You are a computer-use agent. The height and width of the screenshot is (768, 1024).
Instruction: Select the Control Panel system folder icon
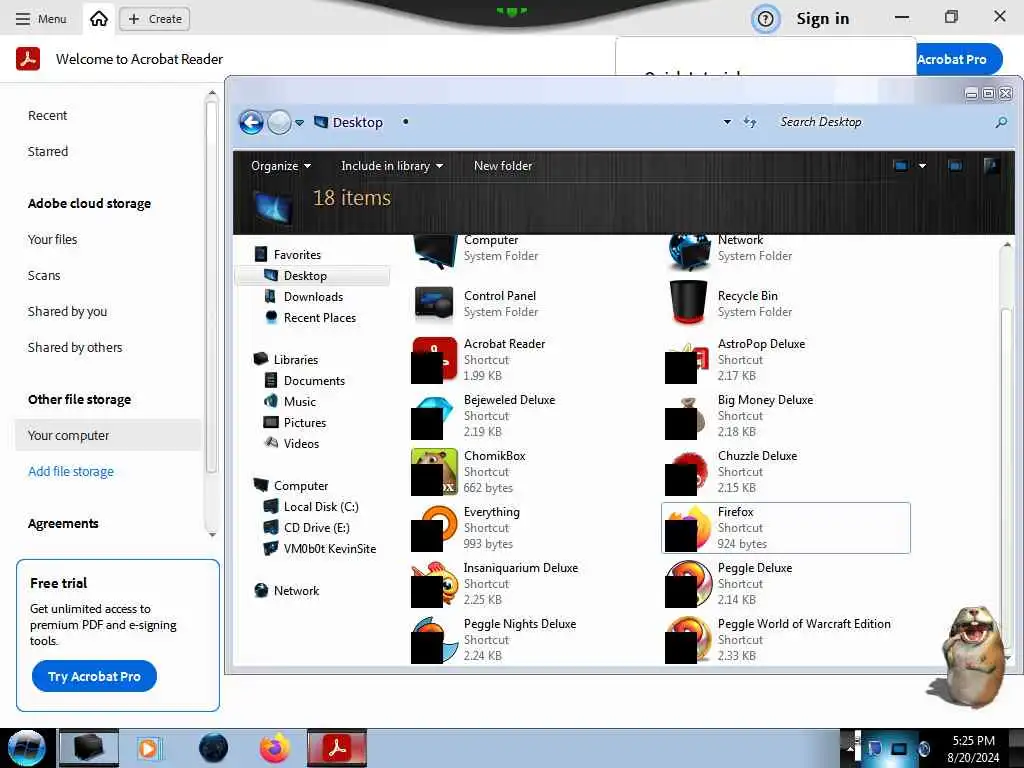(434, 304)
